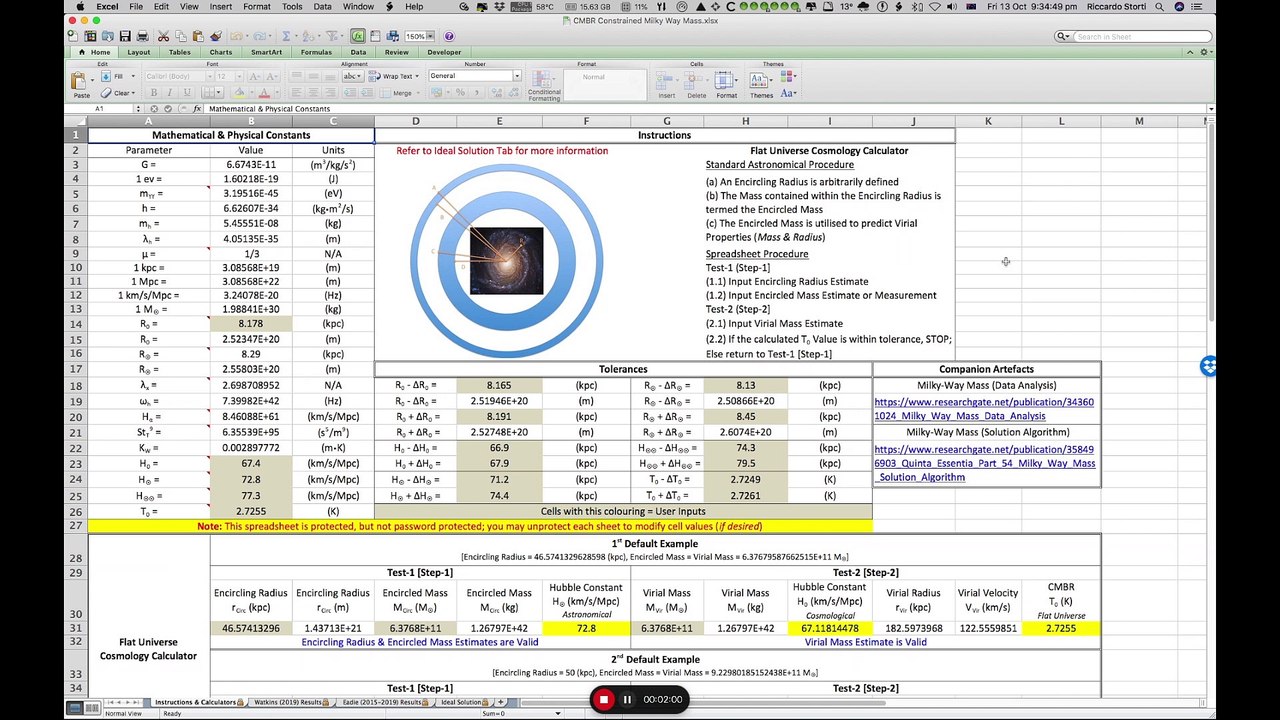Open the Insert menu in menu bar
Viewport: 1280px width, 720px height.
221,6
